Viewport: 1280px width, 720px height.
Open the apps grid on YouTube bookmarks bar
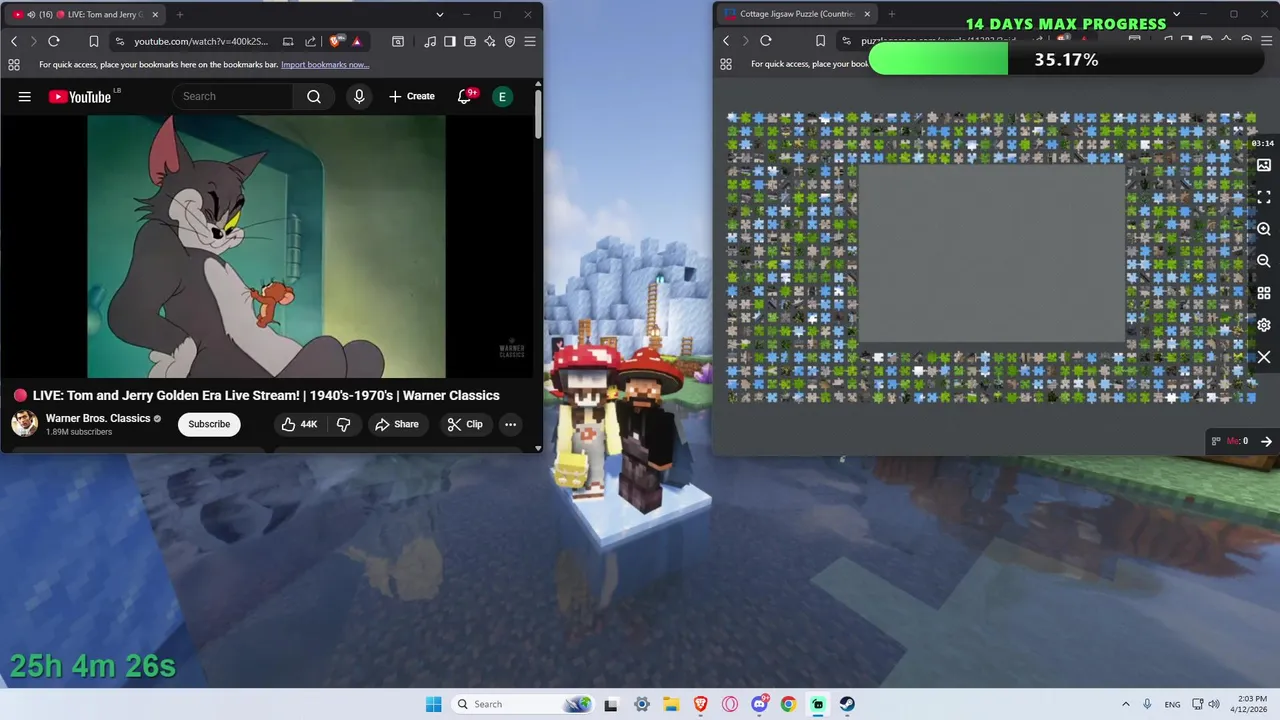click(x=14, y=65)
